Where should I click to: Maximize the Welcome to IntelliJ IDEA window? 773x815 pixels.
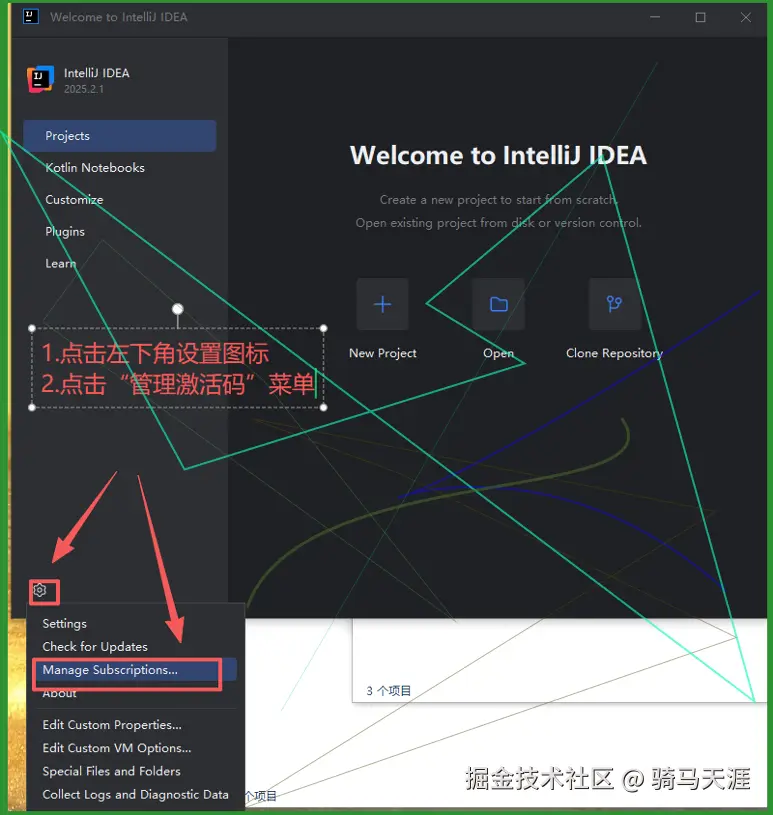pos(701,17)
